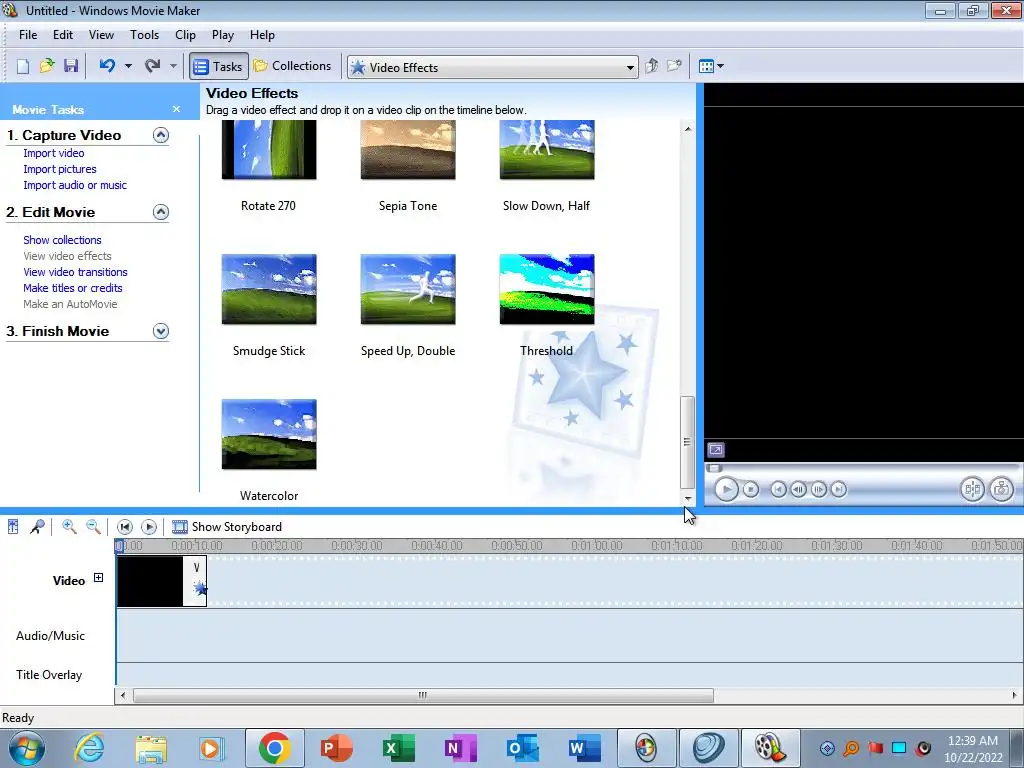Save project with the floppy disk icon
The height and width of the screenshot is (768, 1024).
[71, 66]
